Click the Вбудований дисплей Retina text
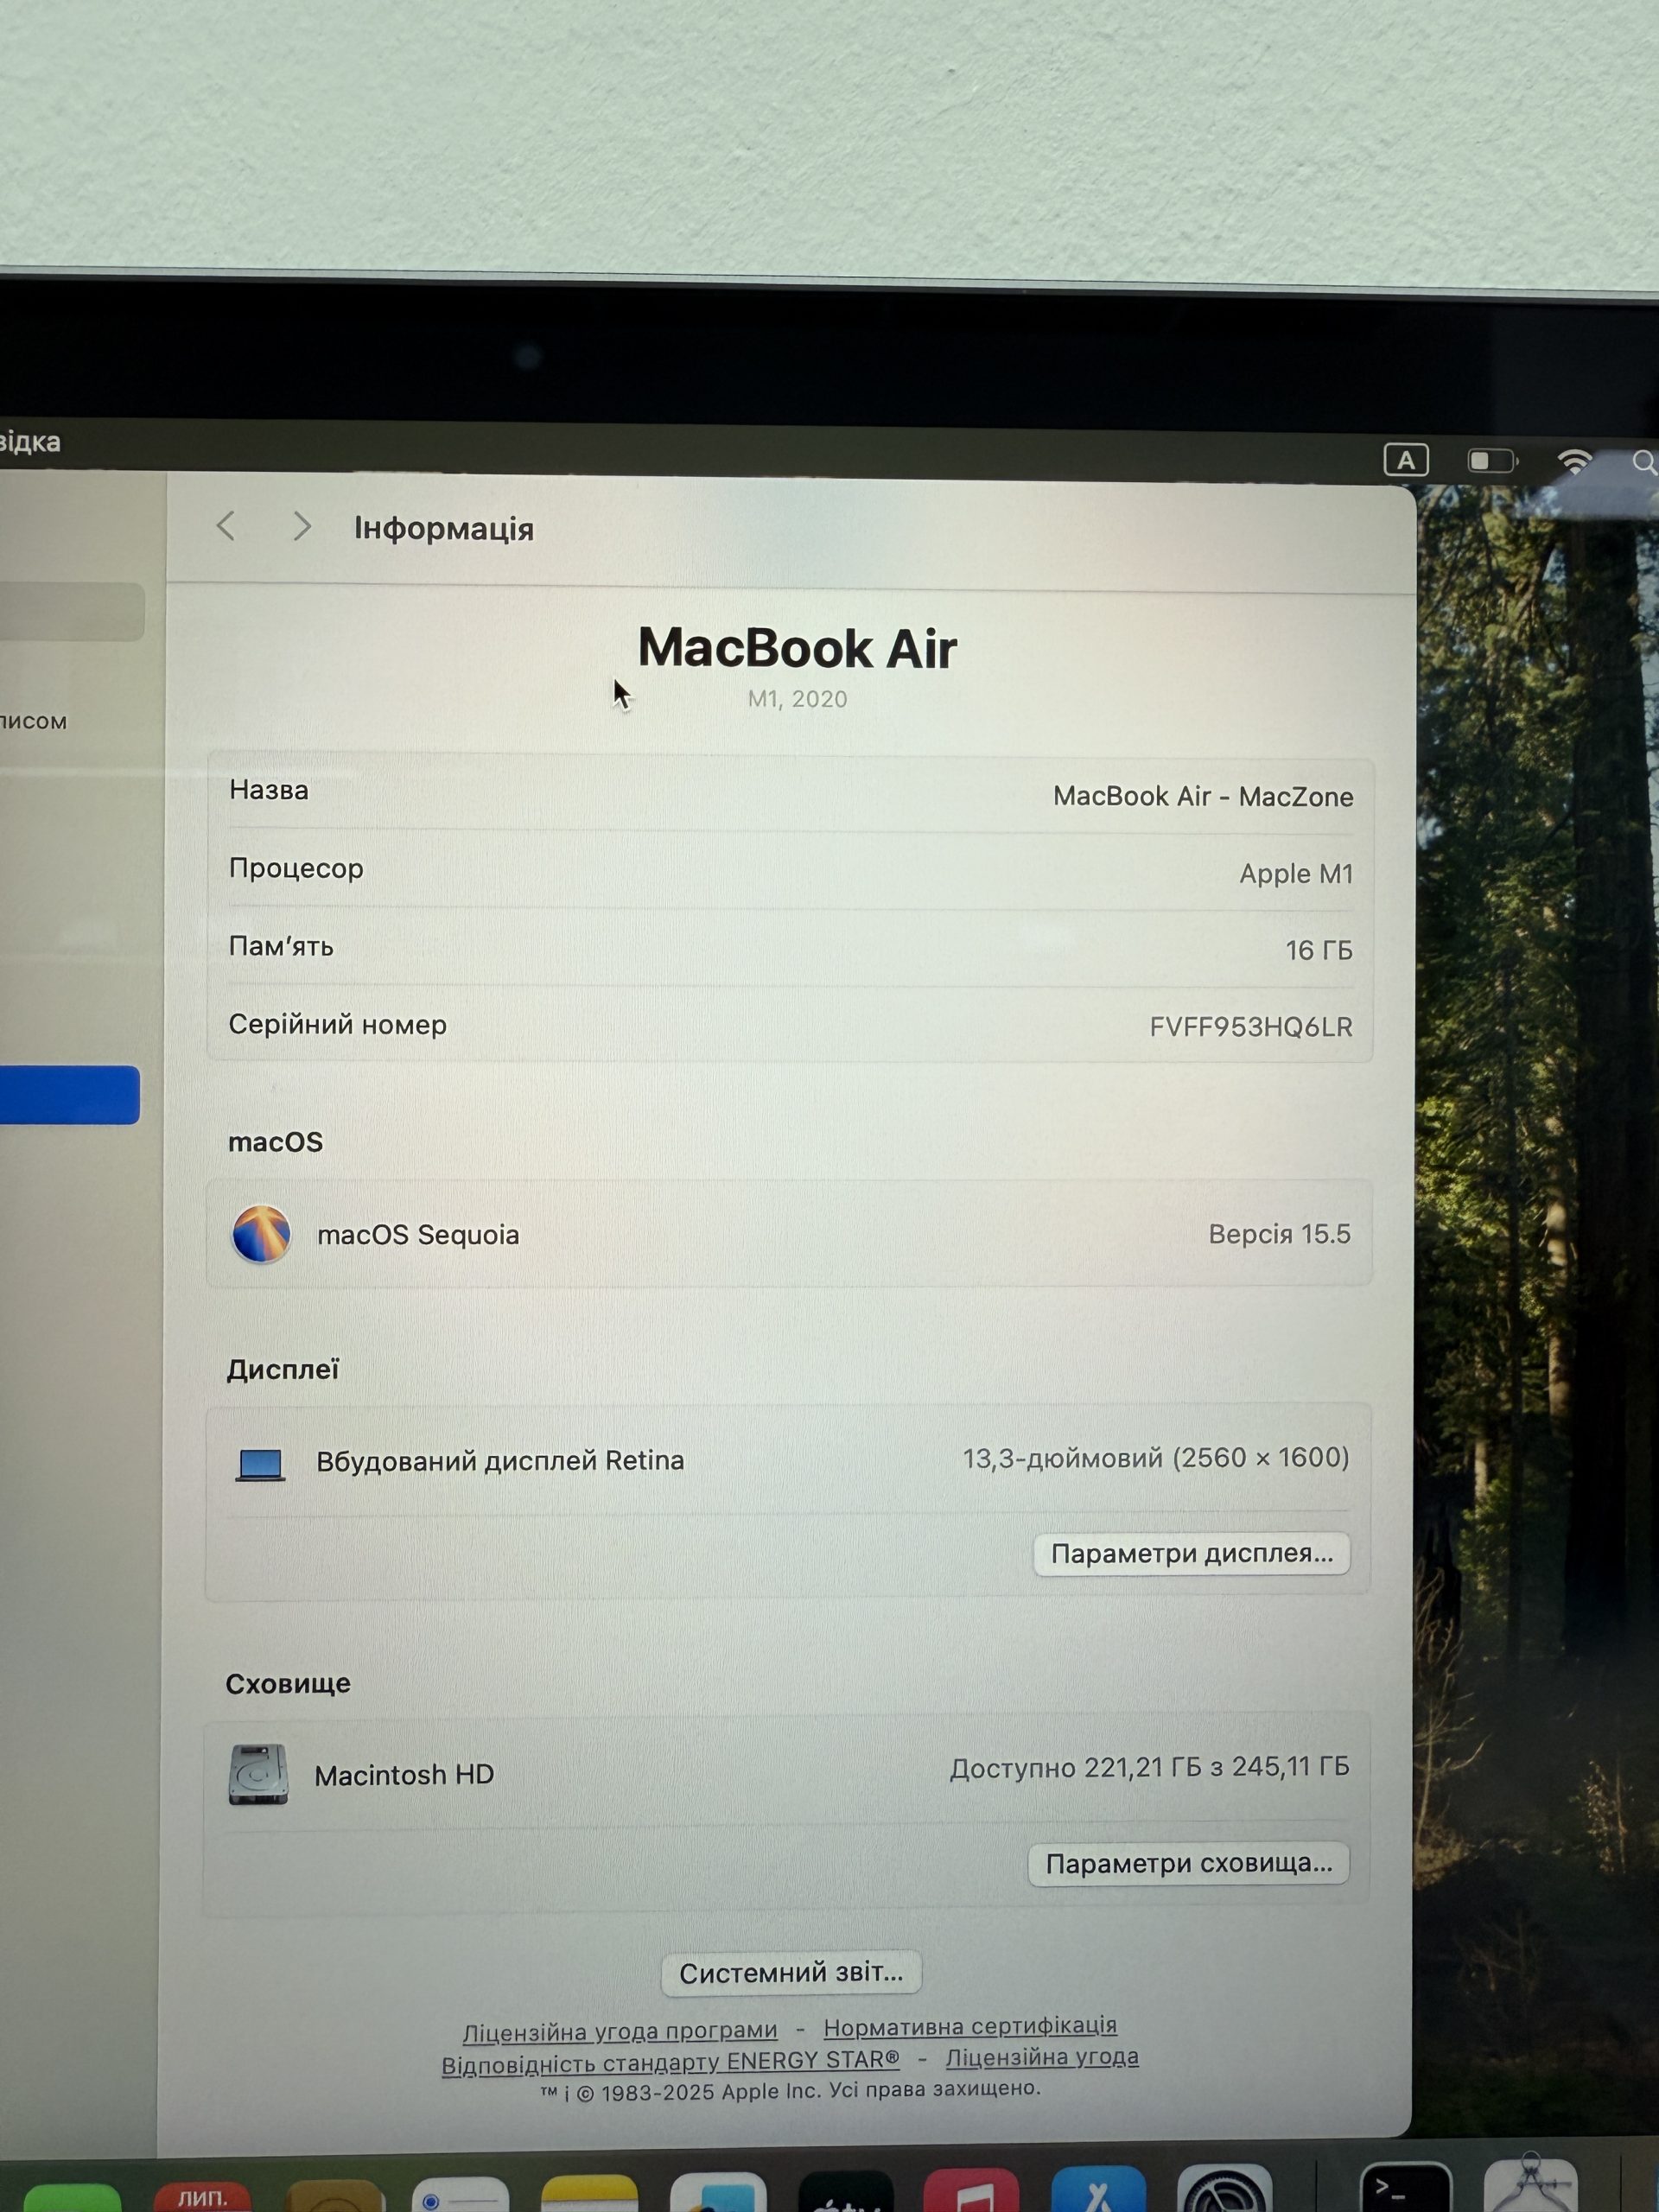 (500, 1461)
